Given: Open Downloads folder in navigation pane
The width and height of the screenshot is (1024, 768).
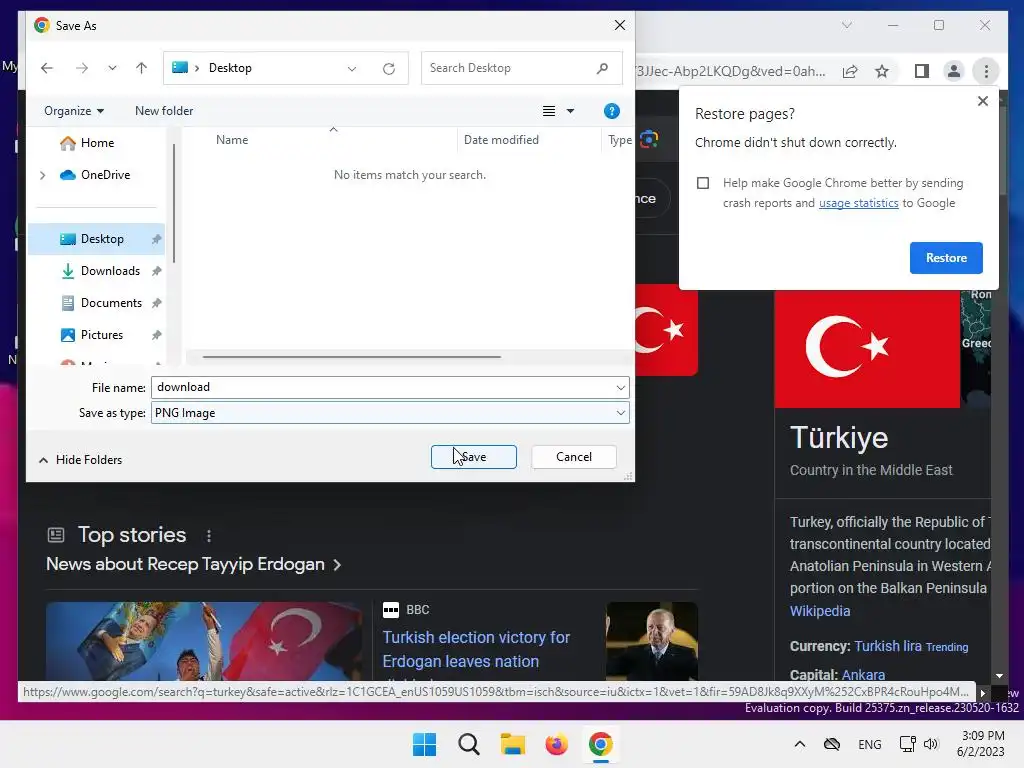Looking at the screenshot, I should [x=110, y=271].
